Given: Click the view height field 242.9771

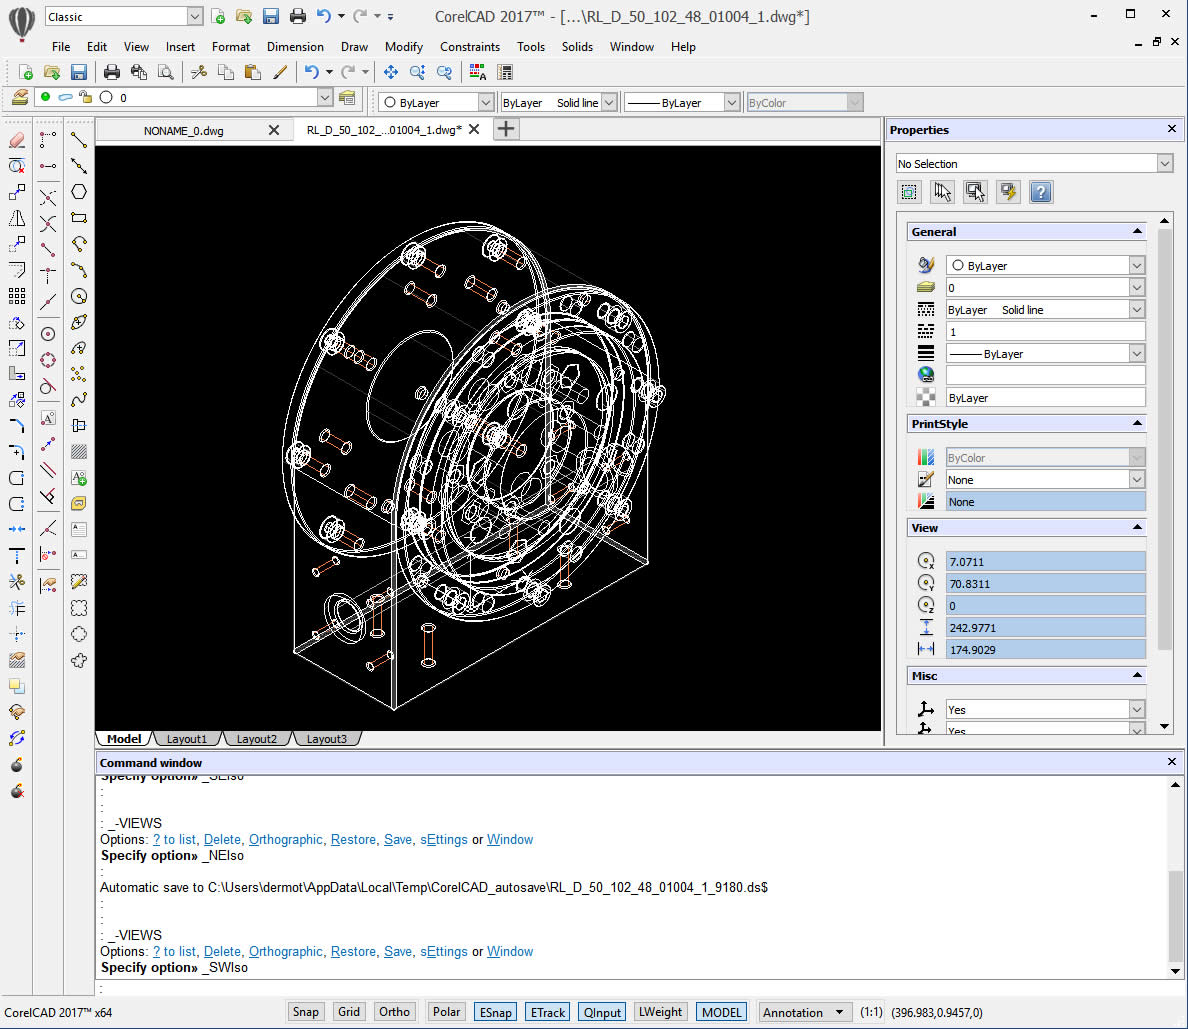Looking at the screenshot, I should tap(1046, 627).
